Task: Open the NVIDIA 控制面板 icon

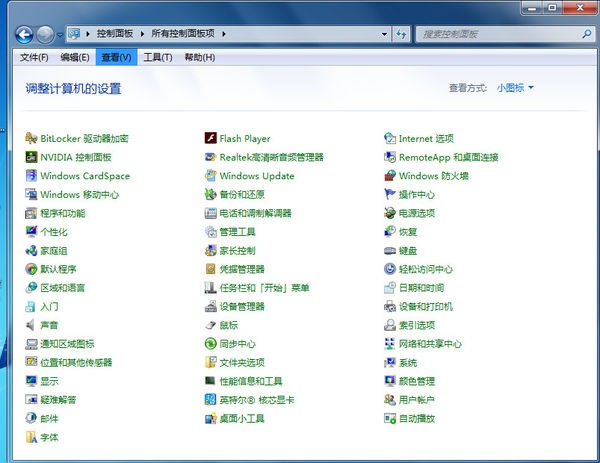Action: (x=31, y=157)
